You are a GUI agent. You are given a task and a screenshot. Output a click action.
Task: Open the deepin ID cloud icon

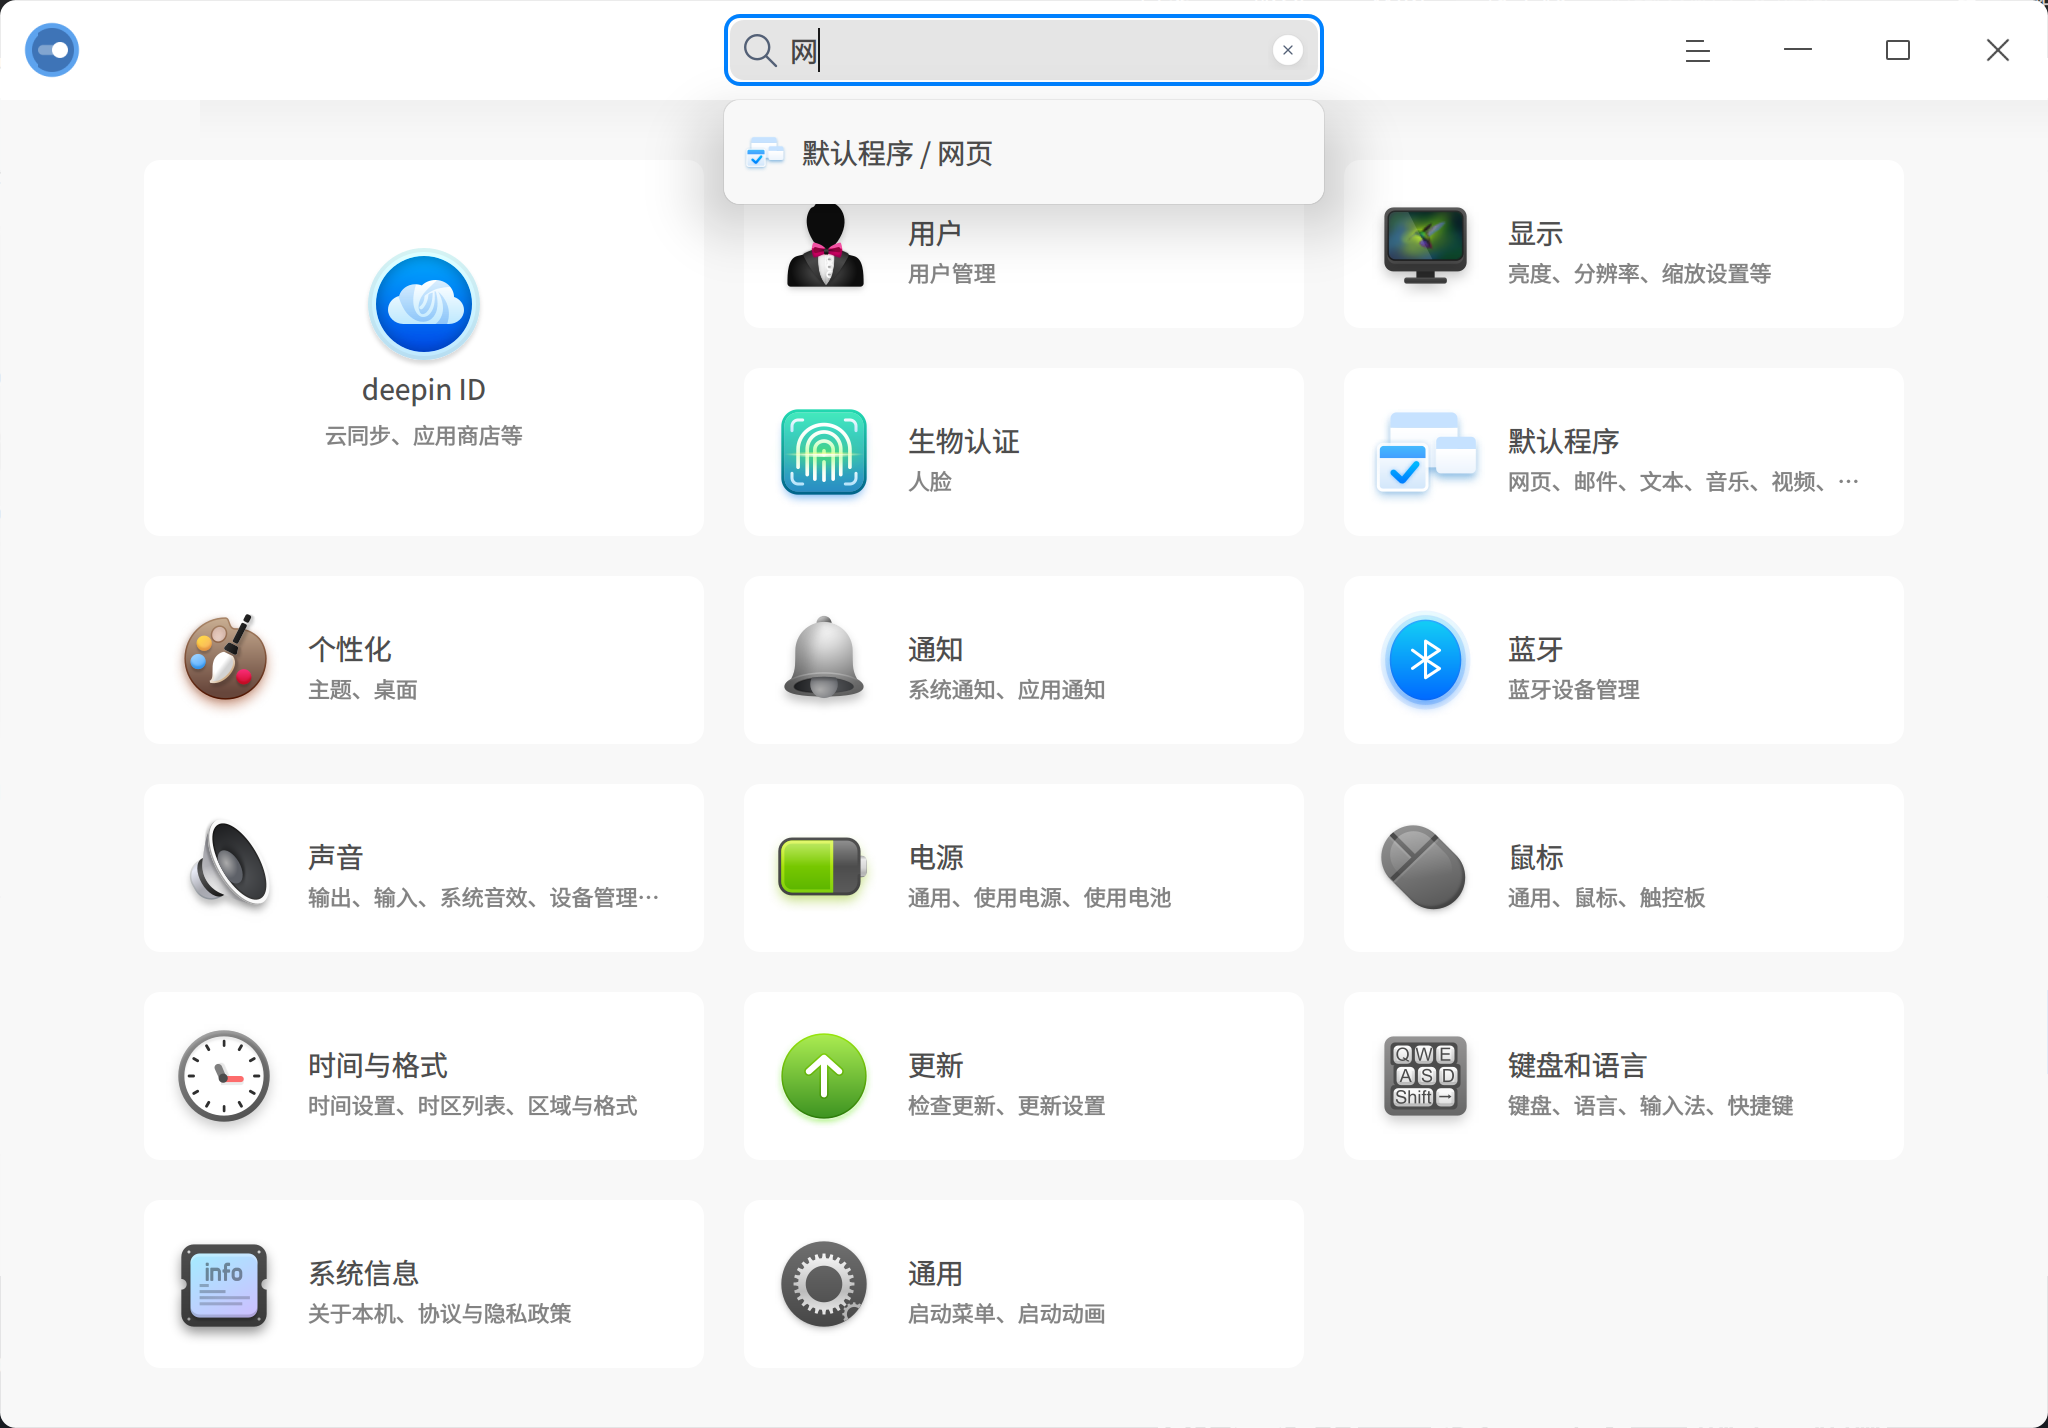pyautogui.click(x=424, y=305)
